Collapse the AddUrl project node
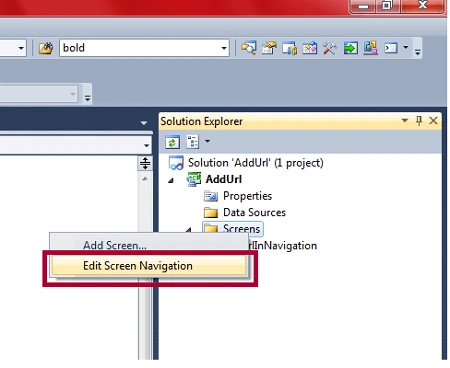 click(171, 180)
